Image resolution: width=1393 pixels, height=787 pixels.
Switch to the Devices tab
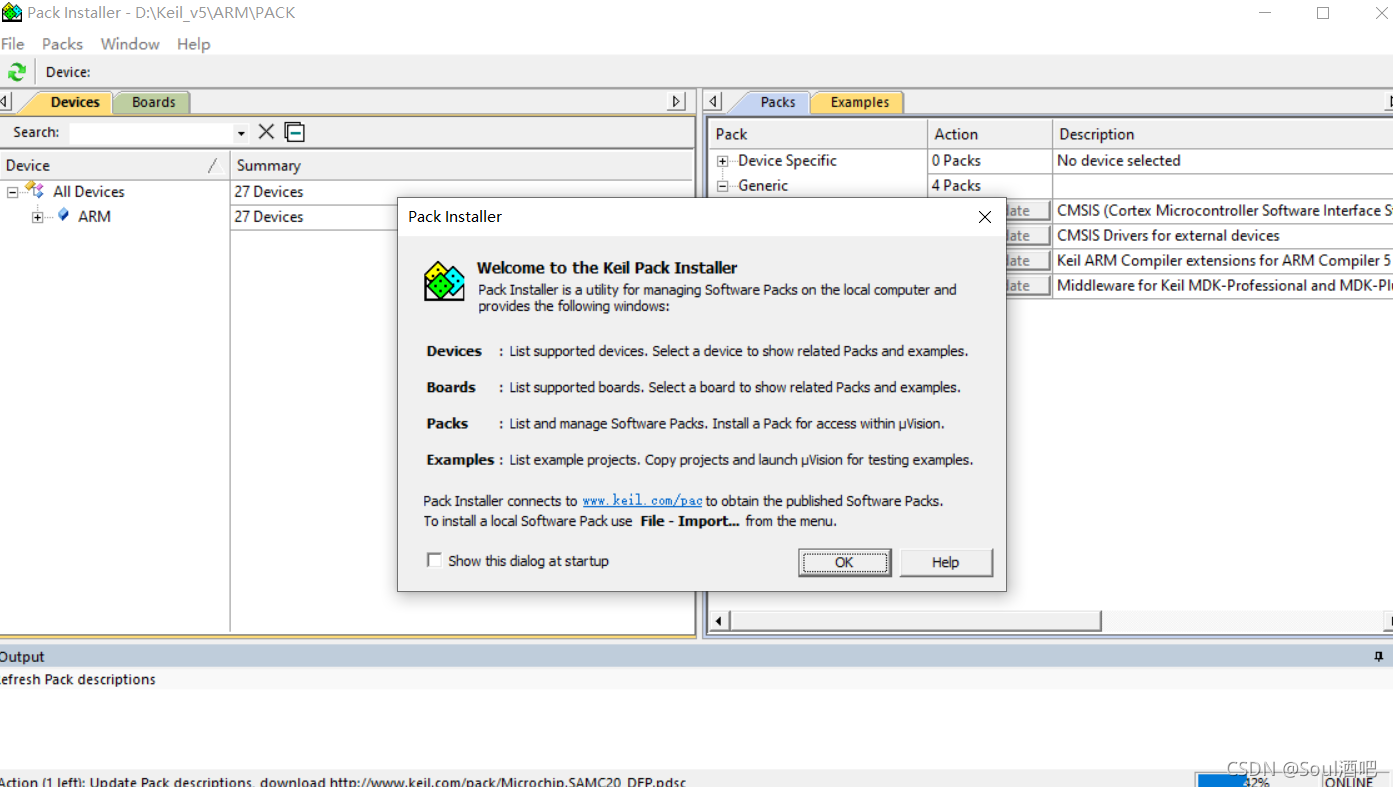pyautogui.click(x=75, y=102)
